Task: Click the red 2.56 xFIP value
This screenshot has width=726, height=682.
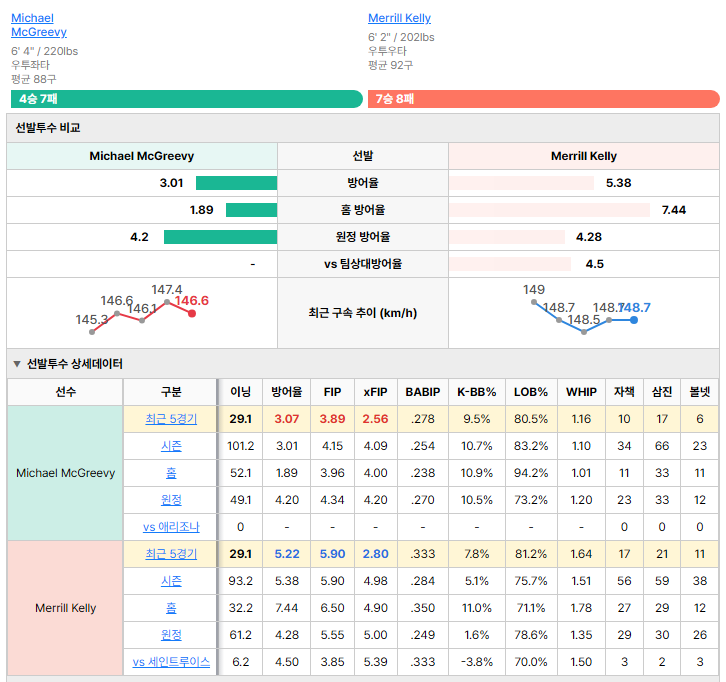Action: click(376, 419)
